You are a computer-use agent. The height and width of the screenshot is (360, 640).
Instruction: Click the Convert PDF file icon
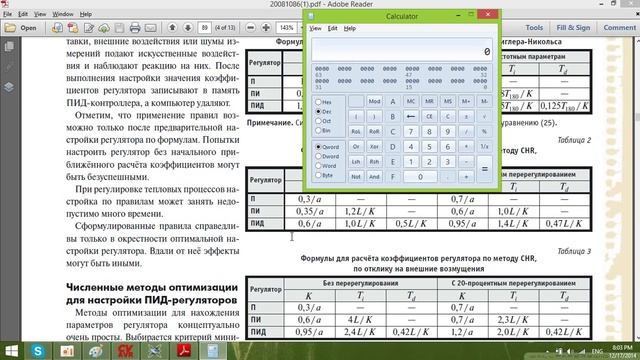click(73, 28)
